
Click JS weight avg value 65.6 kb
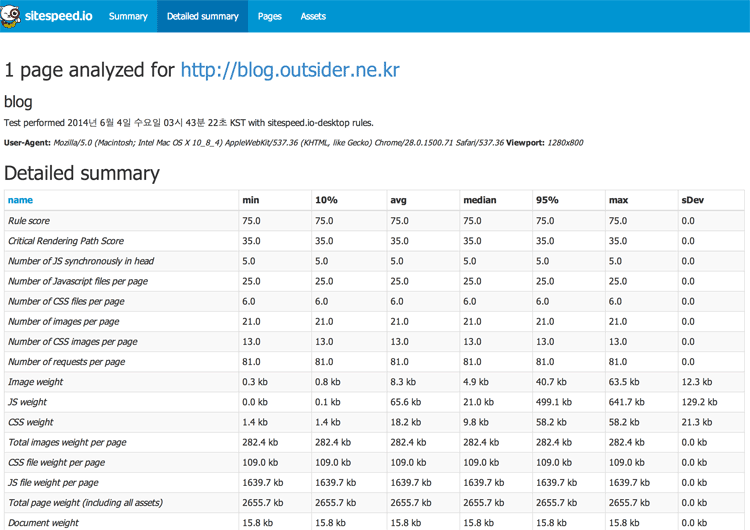click(x=405, y=401)
